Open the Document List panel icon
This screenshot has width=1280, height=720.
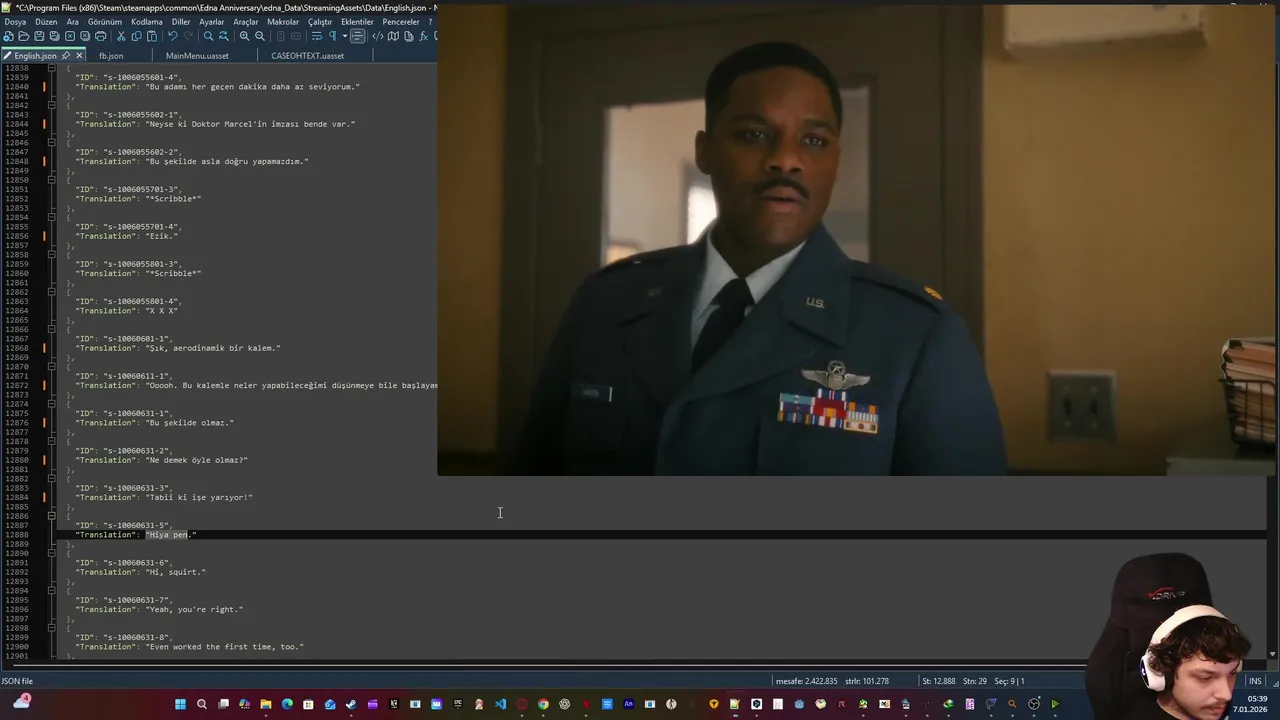pyautogui.click(x=408, y=36)
